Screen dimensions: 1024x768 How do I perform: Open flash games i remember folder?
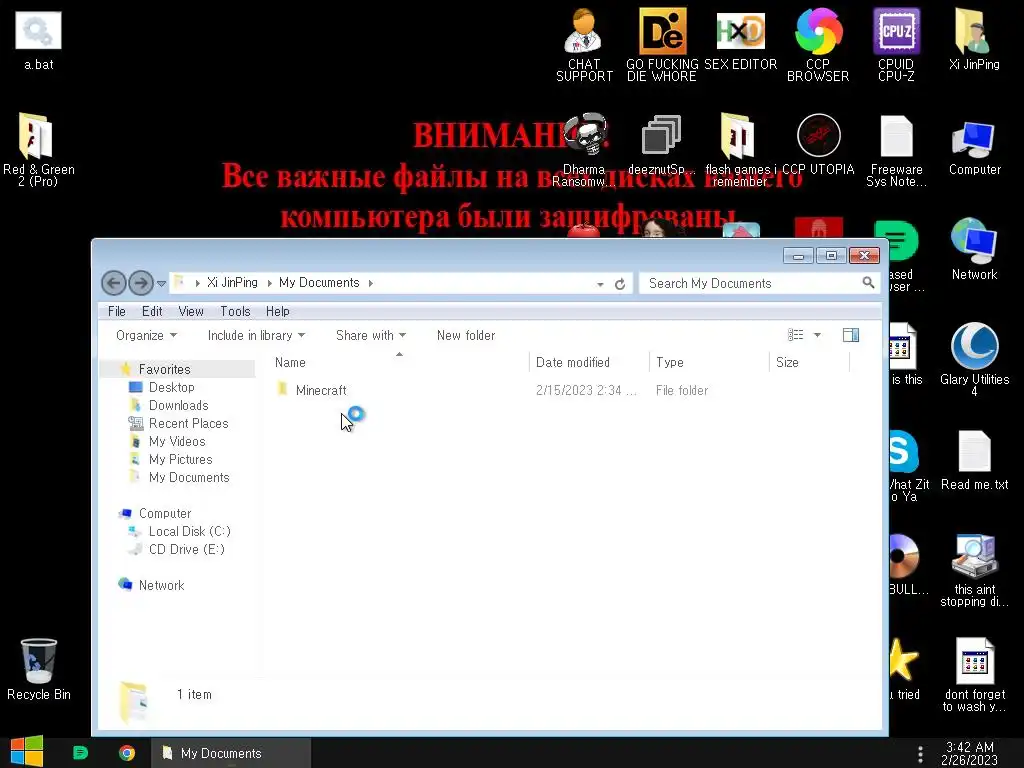point(740,150)
